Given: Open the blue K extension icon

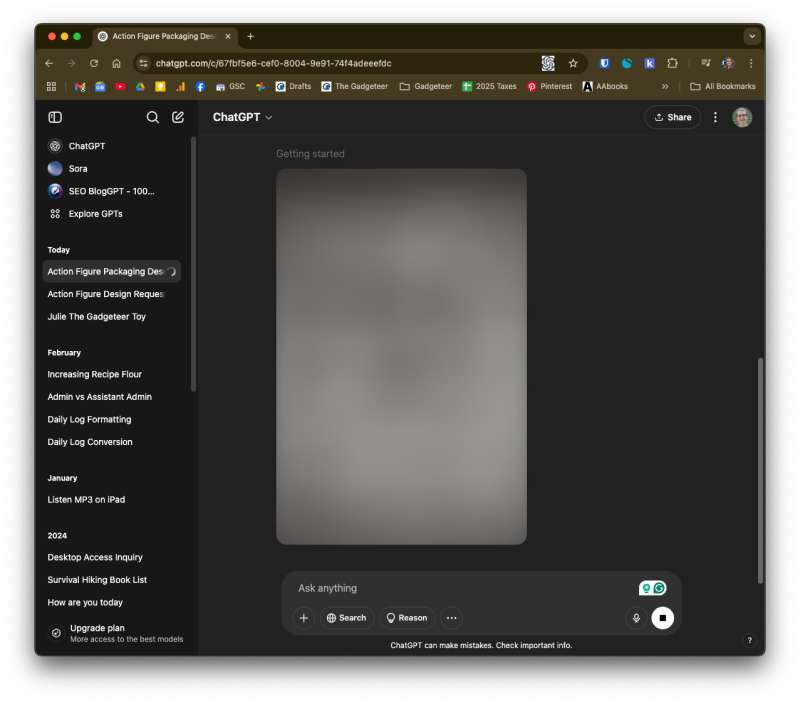Looking at the screenshot, I should (x=649, y=63).
